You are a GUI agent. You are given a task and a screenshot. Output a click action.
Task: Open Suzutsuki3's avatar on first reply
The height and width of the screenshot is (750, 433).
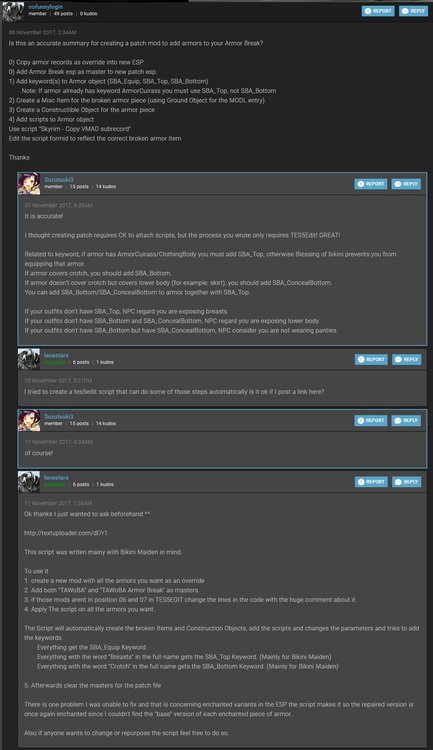(29, 184)
